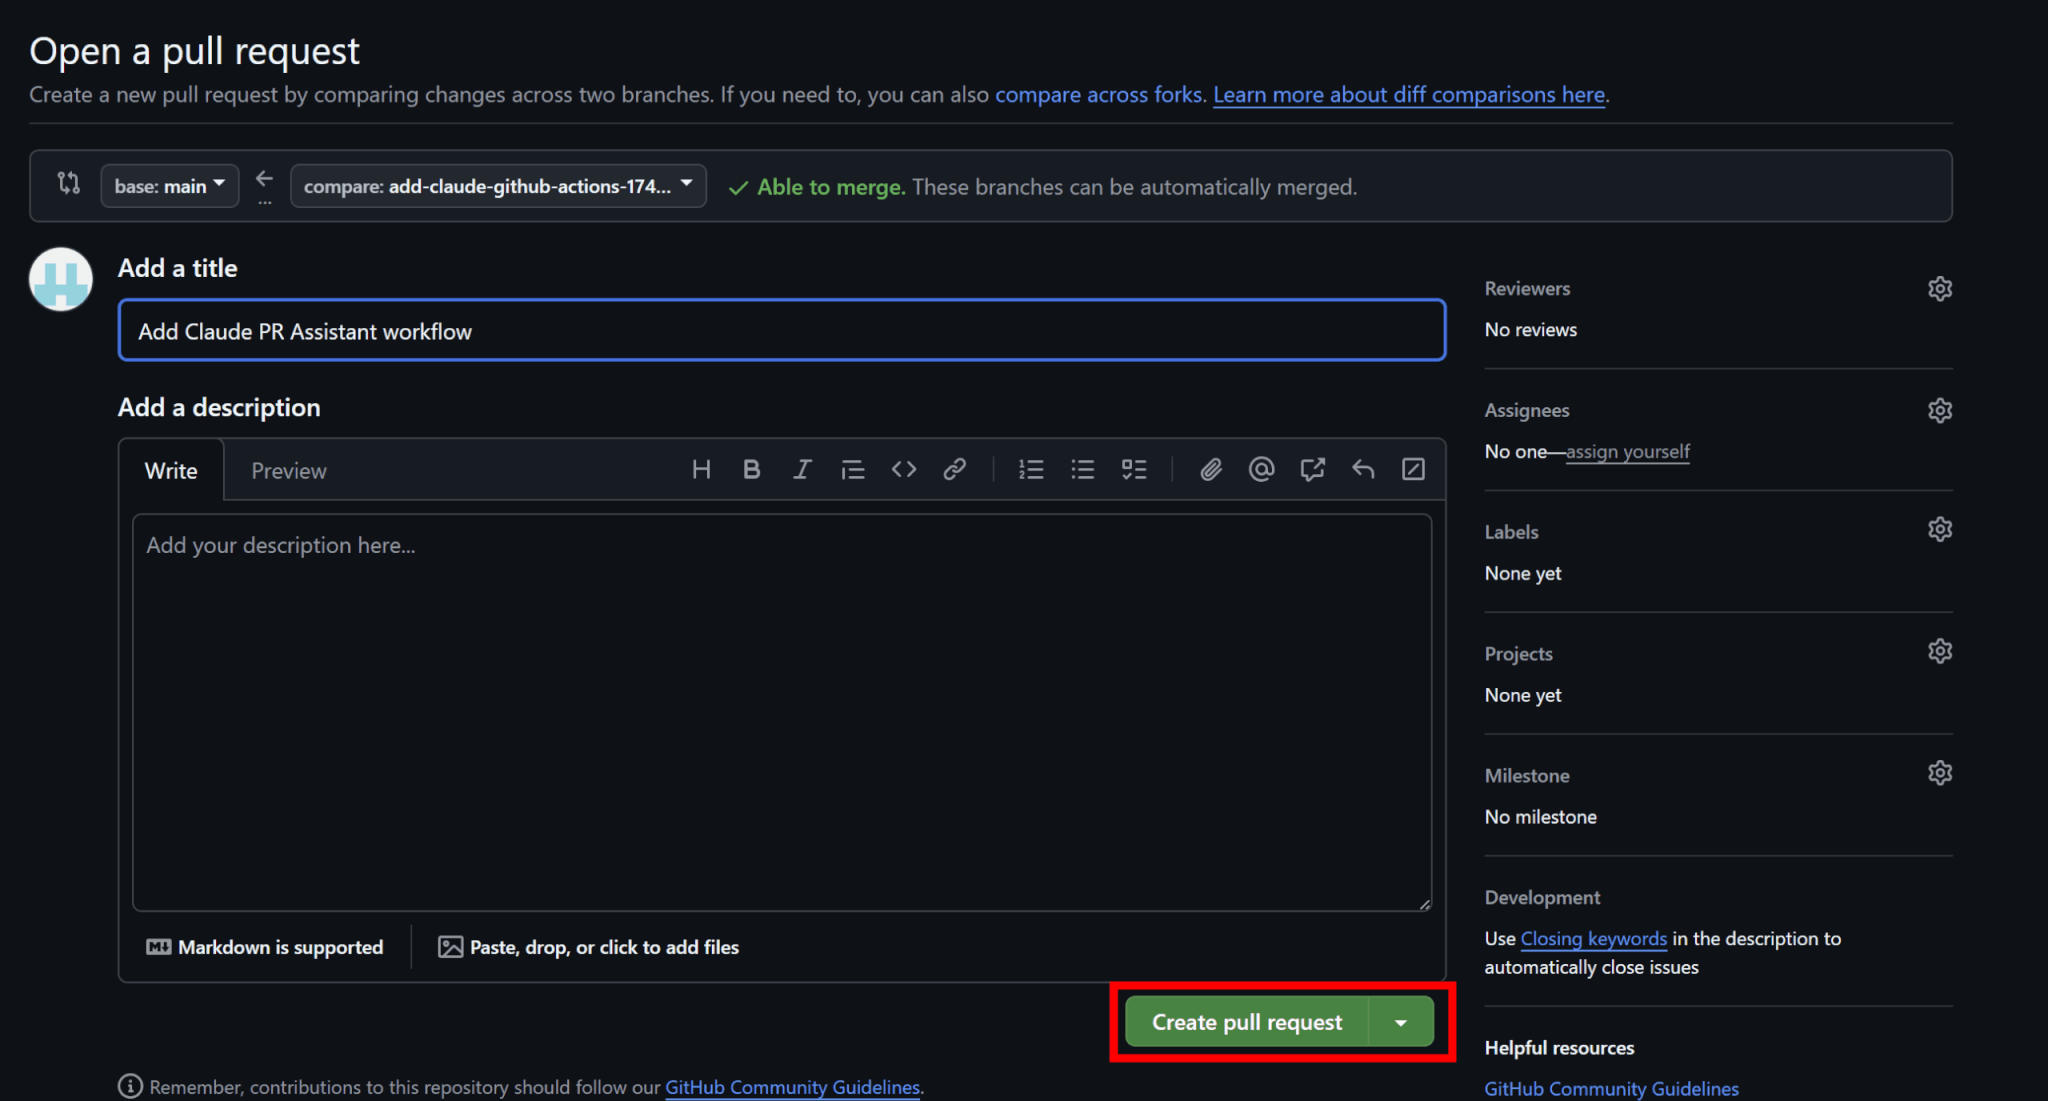Click the 'Able to merge.' status text
Screen dimensions: 2048x1101
point(830,187)
